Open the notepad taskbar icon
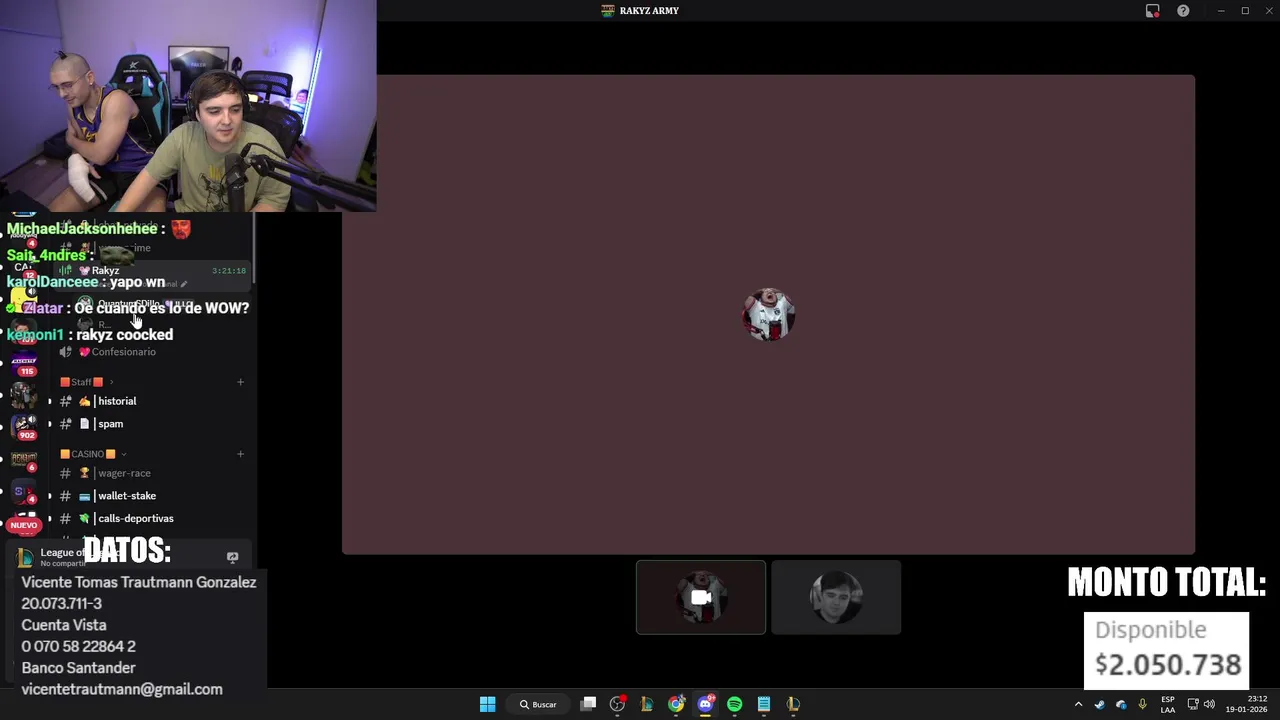 [x=764, y=704]
